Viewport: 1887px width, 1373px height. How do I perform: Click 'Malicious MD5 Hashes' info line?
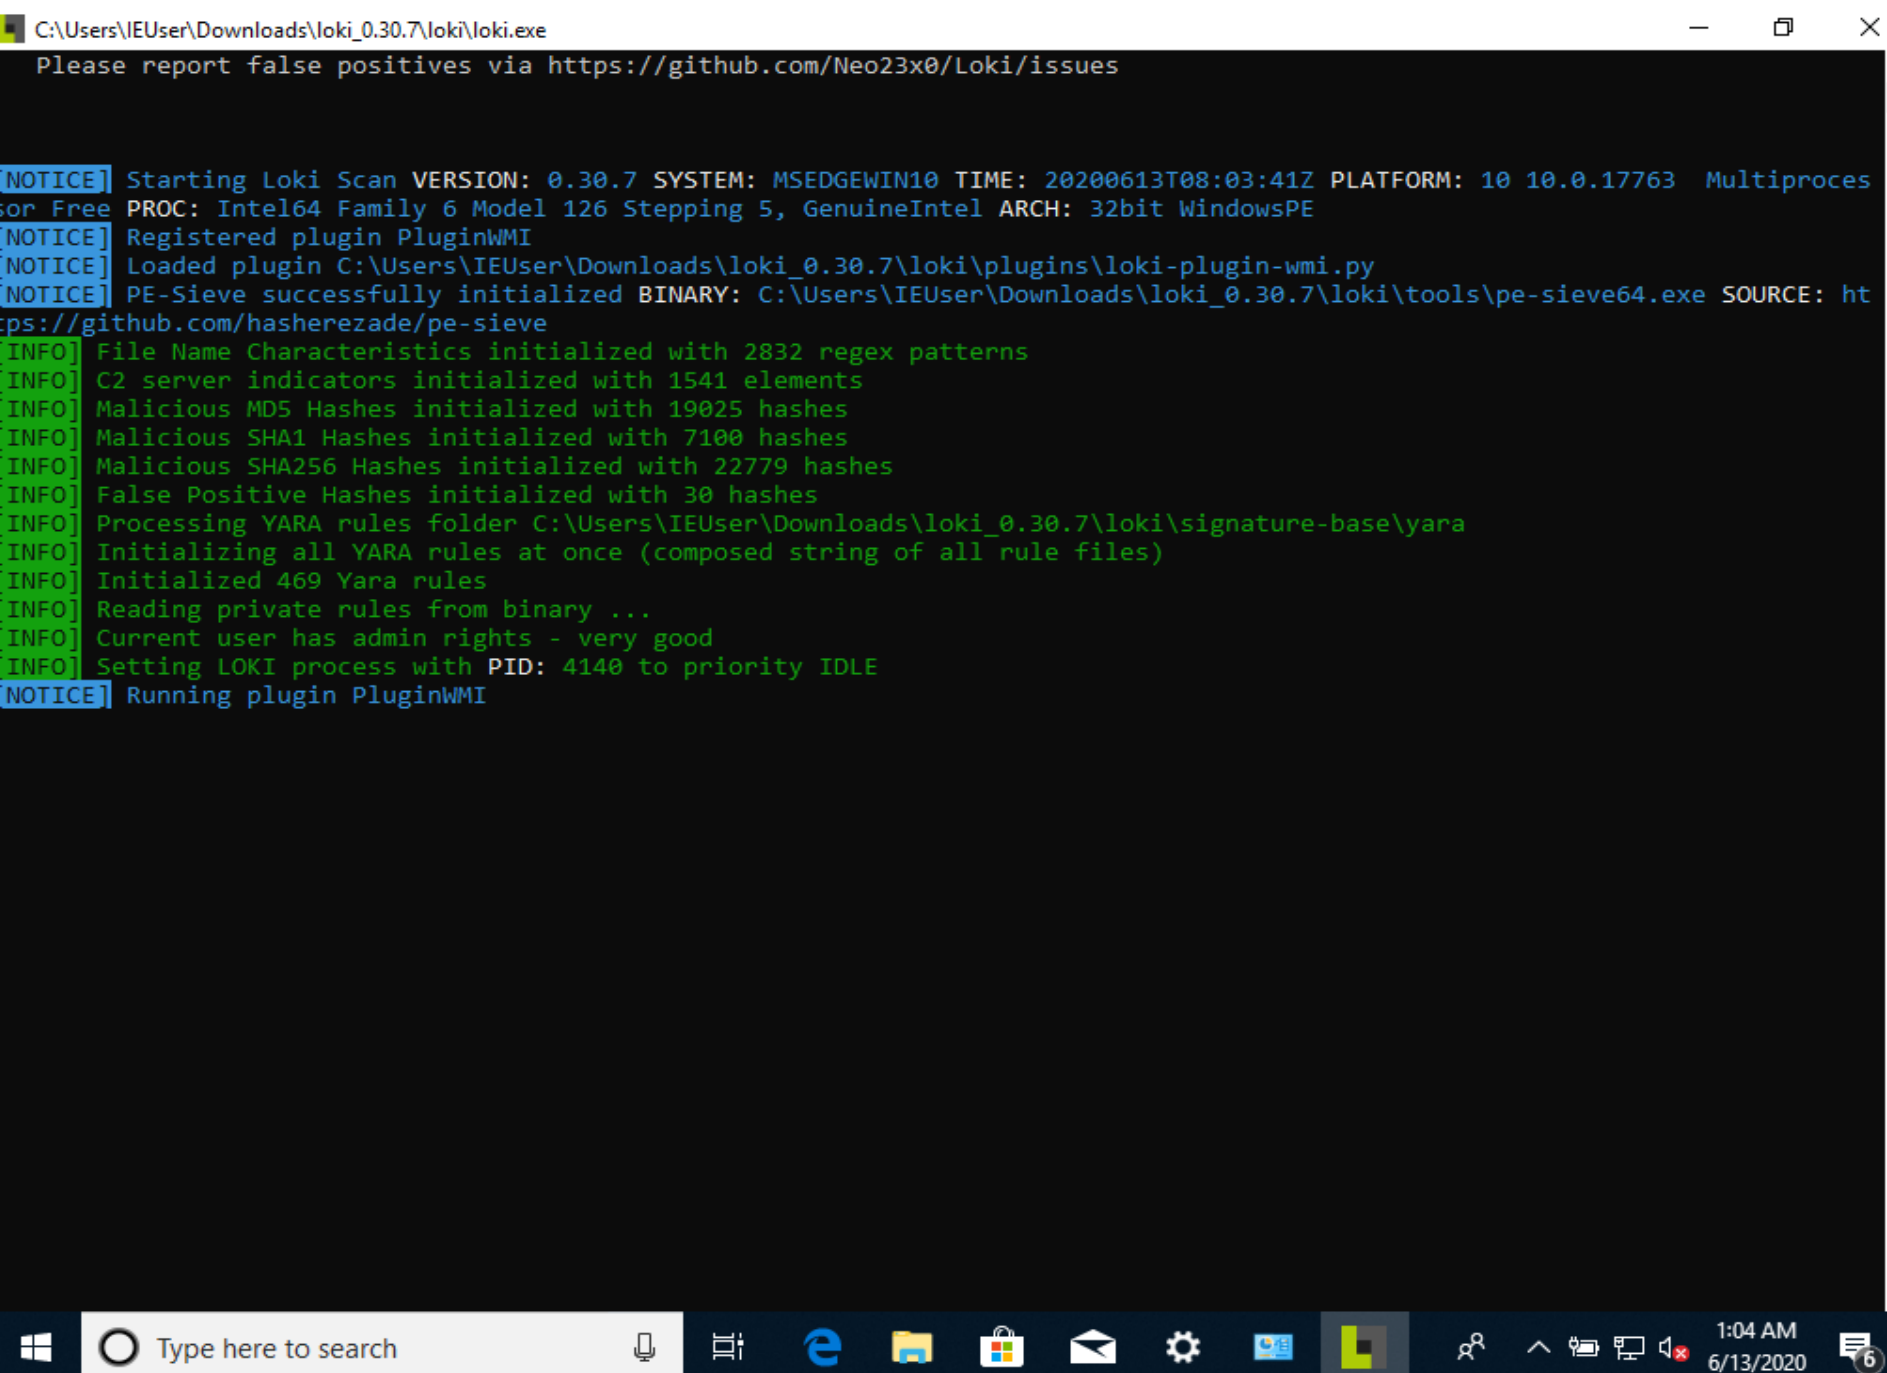pos(471,410)
